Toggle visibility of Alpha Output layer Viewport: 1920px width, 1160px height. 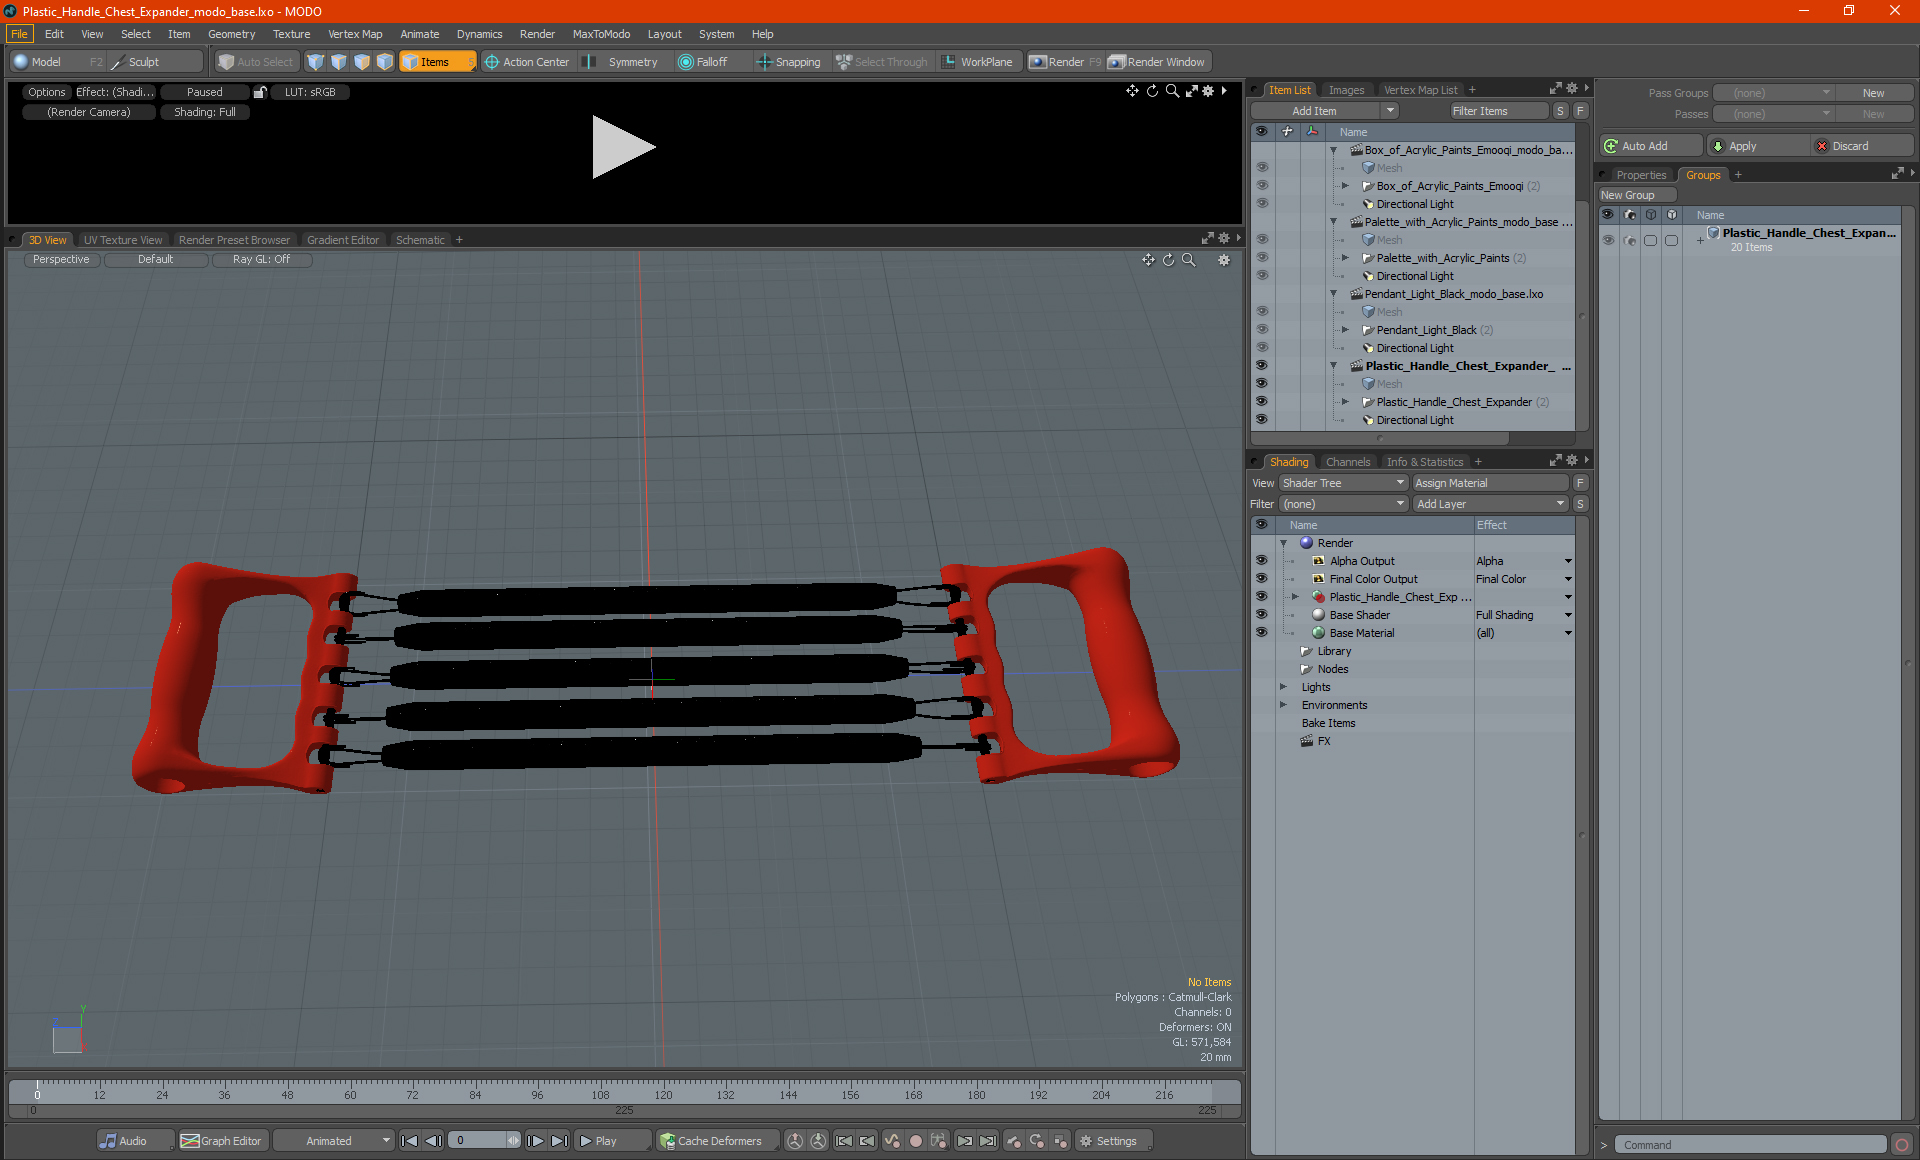pos(1261,561)
